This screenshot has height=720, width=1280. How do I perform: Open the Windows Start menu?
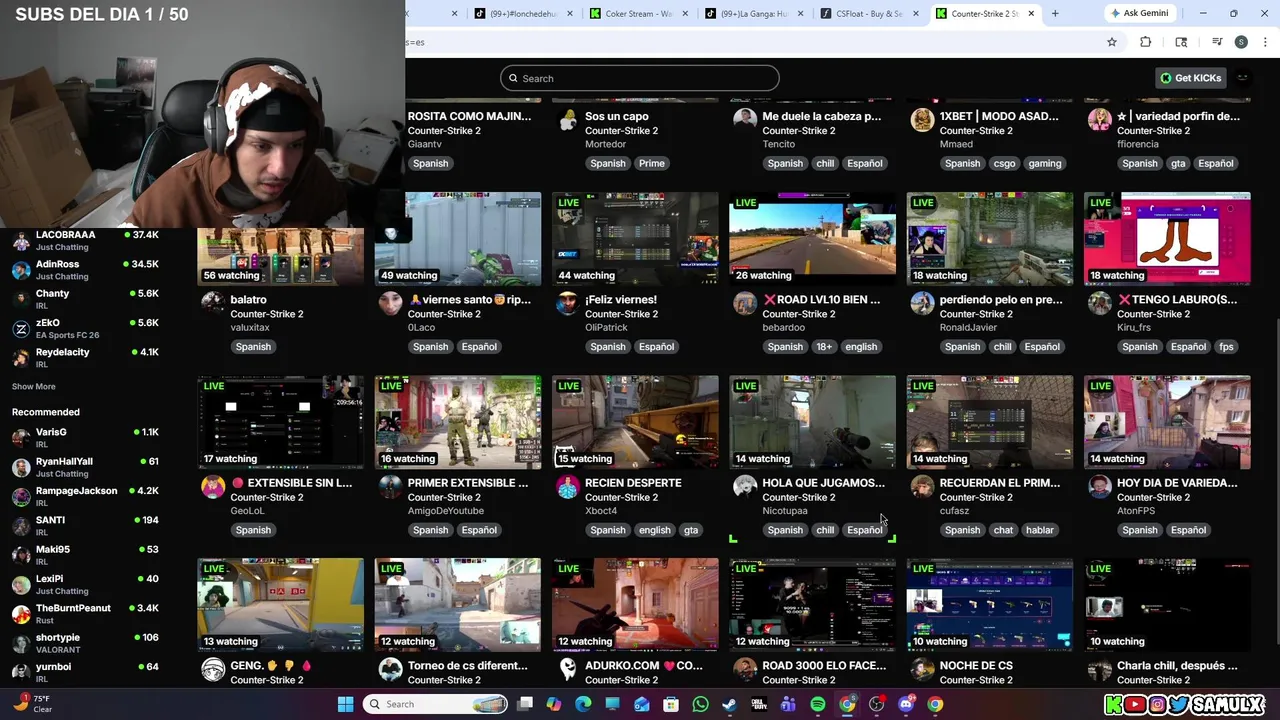345,704
